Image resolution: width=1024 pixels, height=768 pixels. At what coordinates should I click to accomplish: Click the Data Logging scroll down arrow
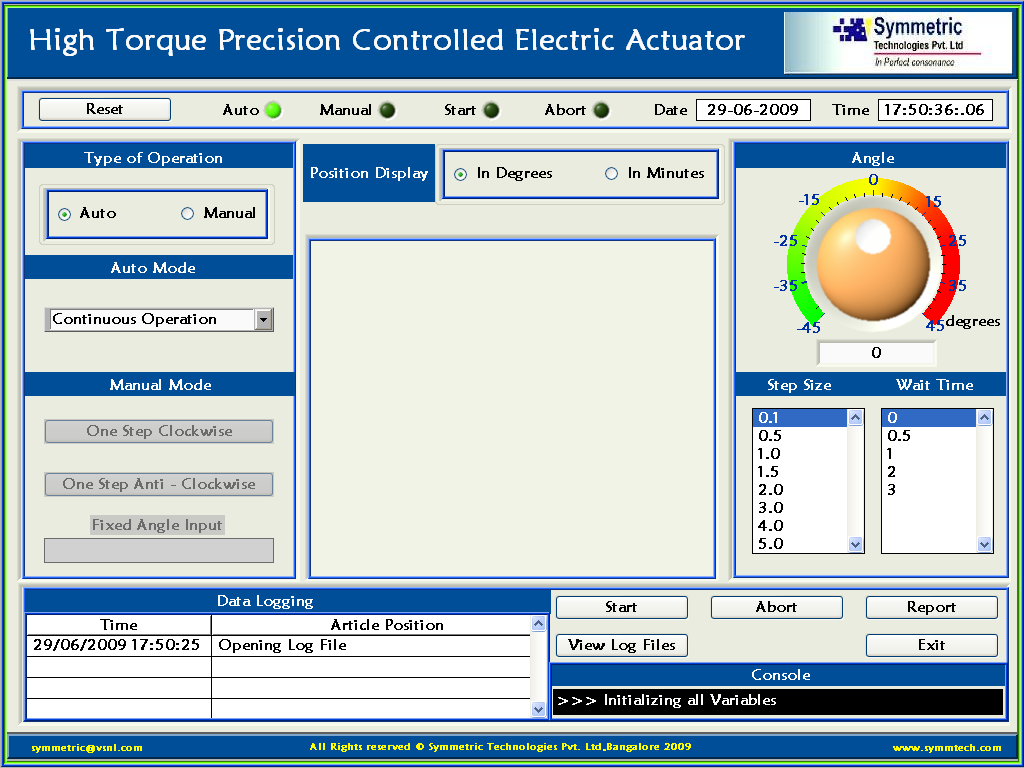[539, 709]
